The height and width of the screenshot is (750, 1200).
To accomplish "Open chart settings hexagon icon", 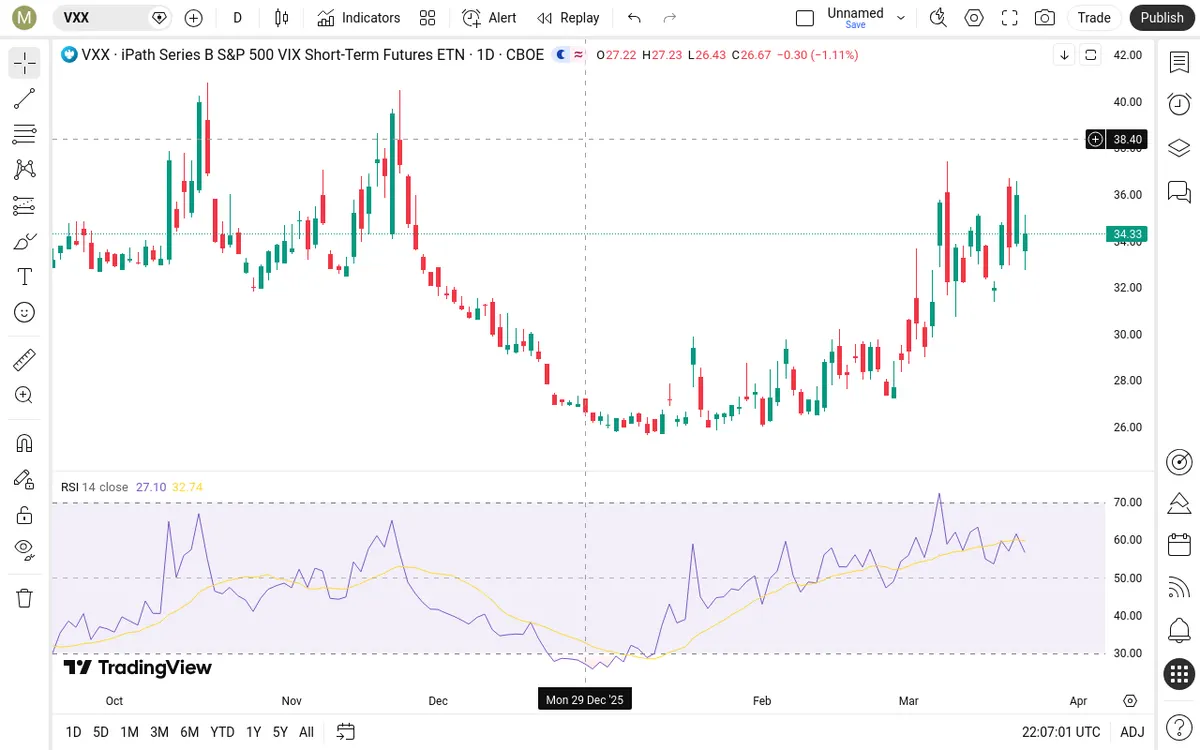I will [x=974, y=17].
